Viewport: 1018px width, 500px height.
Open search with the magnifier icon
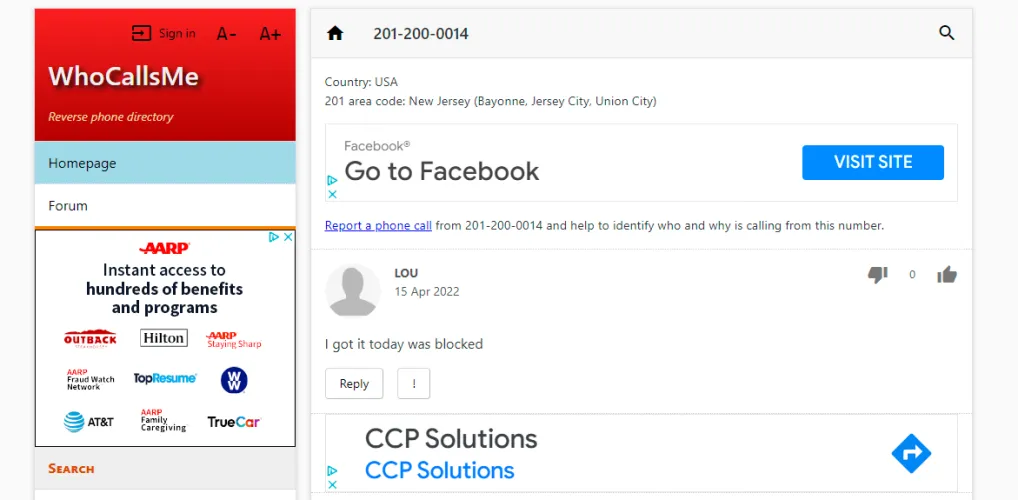[x=946, y=33]
